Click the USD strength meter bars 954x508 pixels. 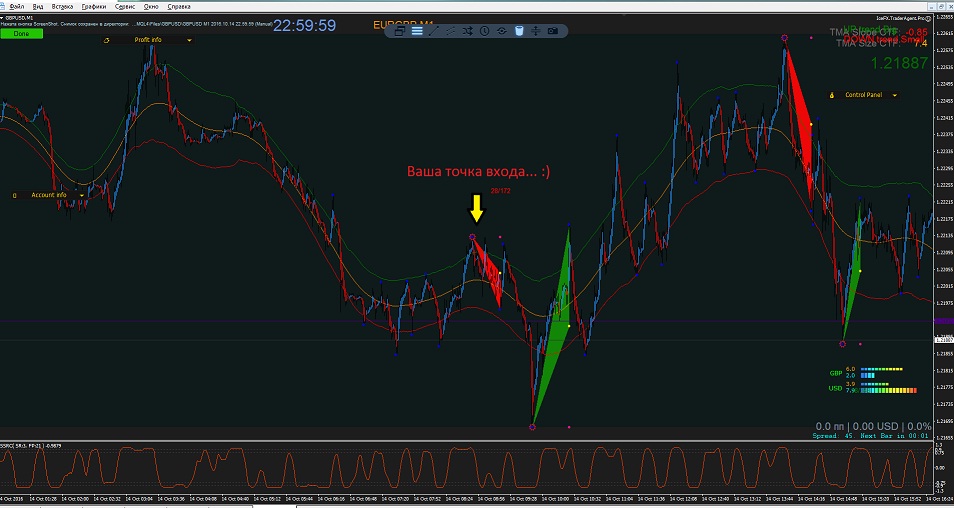pos(888,388)
